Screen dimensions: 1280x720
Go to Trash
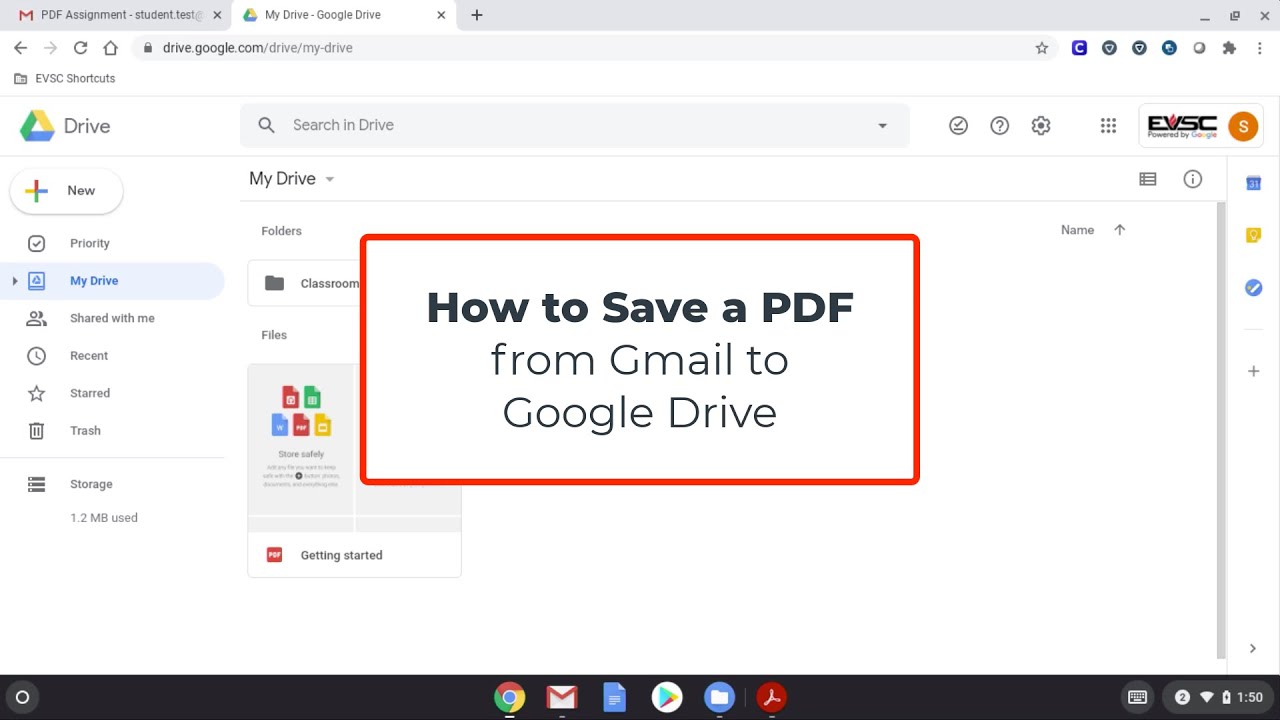click(85, 431)
